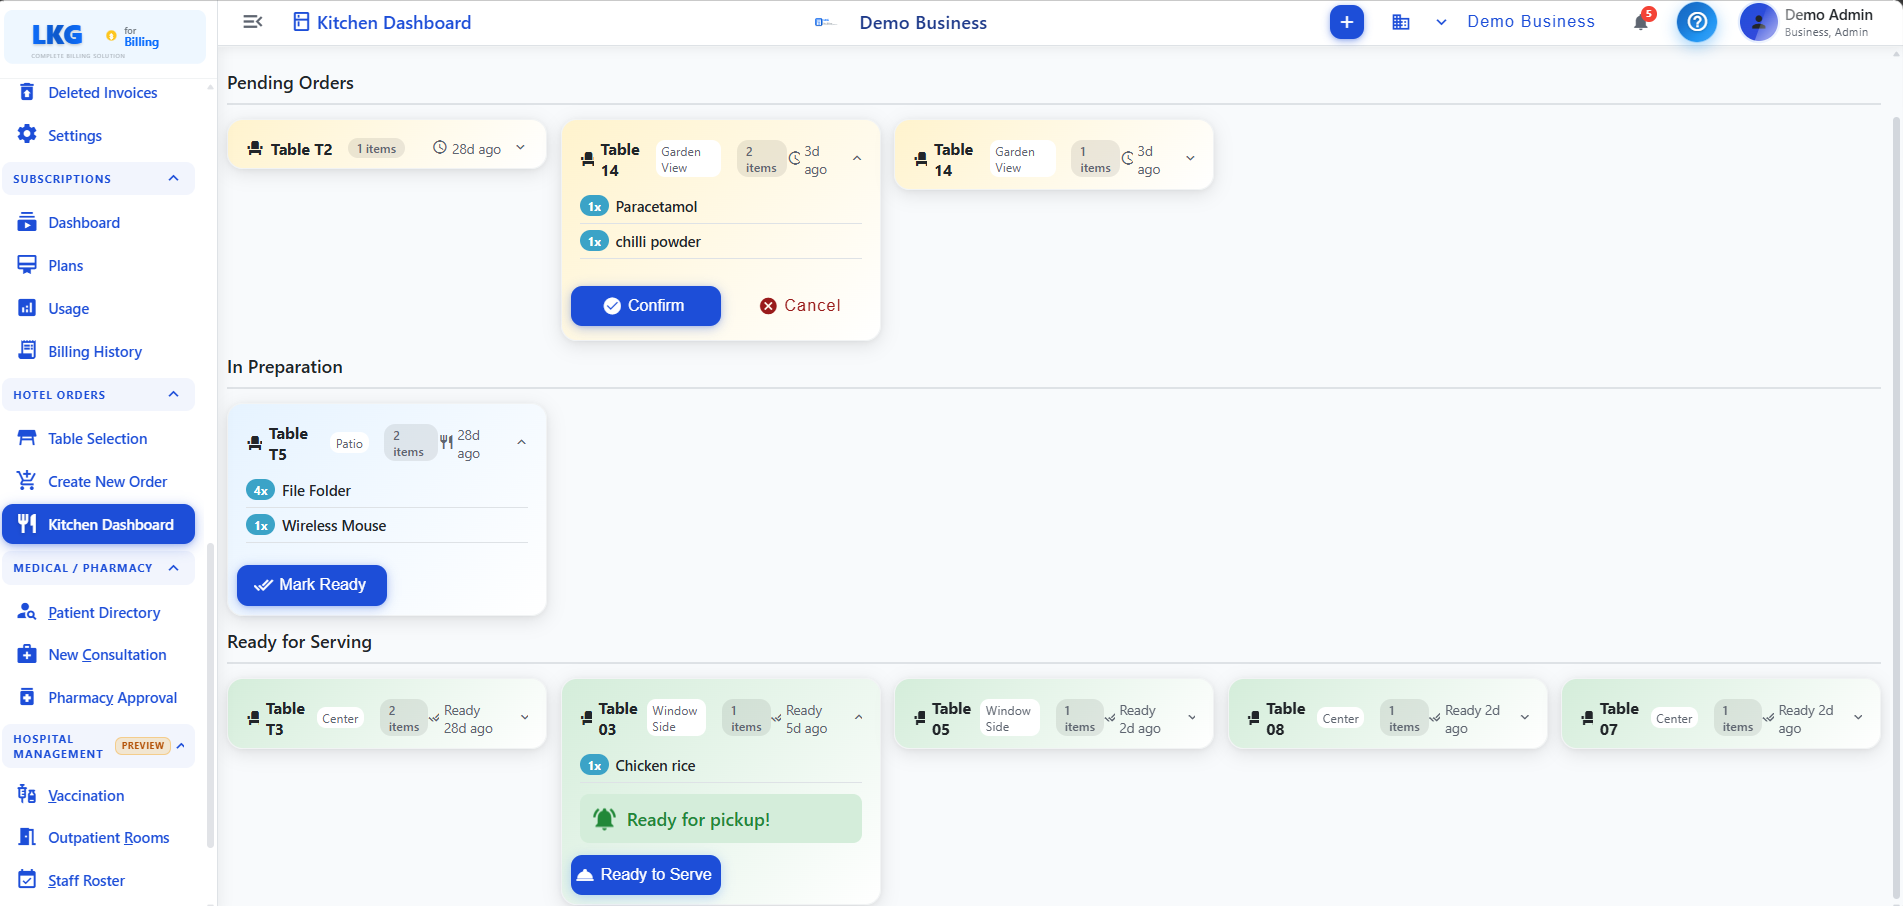Image resolution: width=1903 pixels, height=906 pixels.
Task: Click the Billing History receipt icon
Action: coord(27,350)
